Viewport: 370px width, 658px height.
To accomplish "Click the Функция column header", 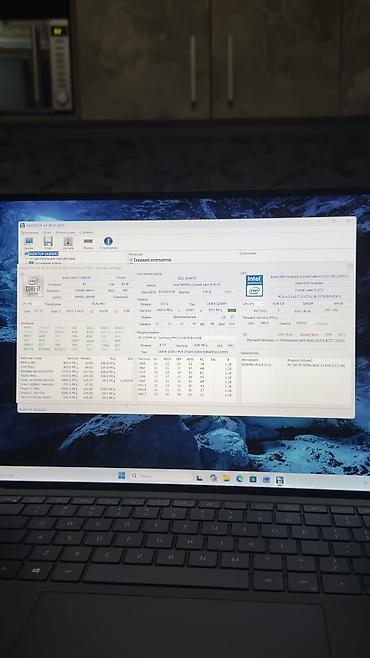I will (136, 254).
